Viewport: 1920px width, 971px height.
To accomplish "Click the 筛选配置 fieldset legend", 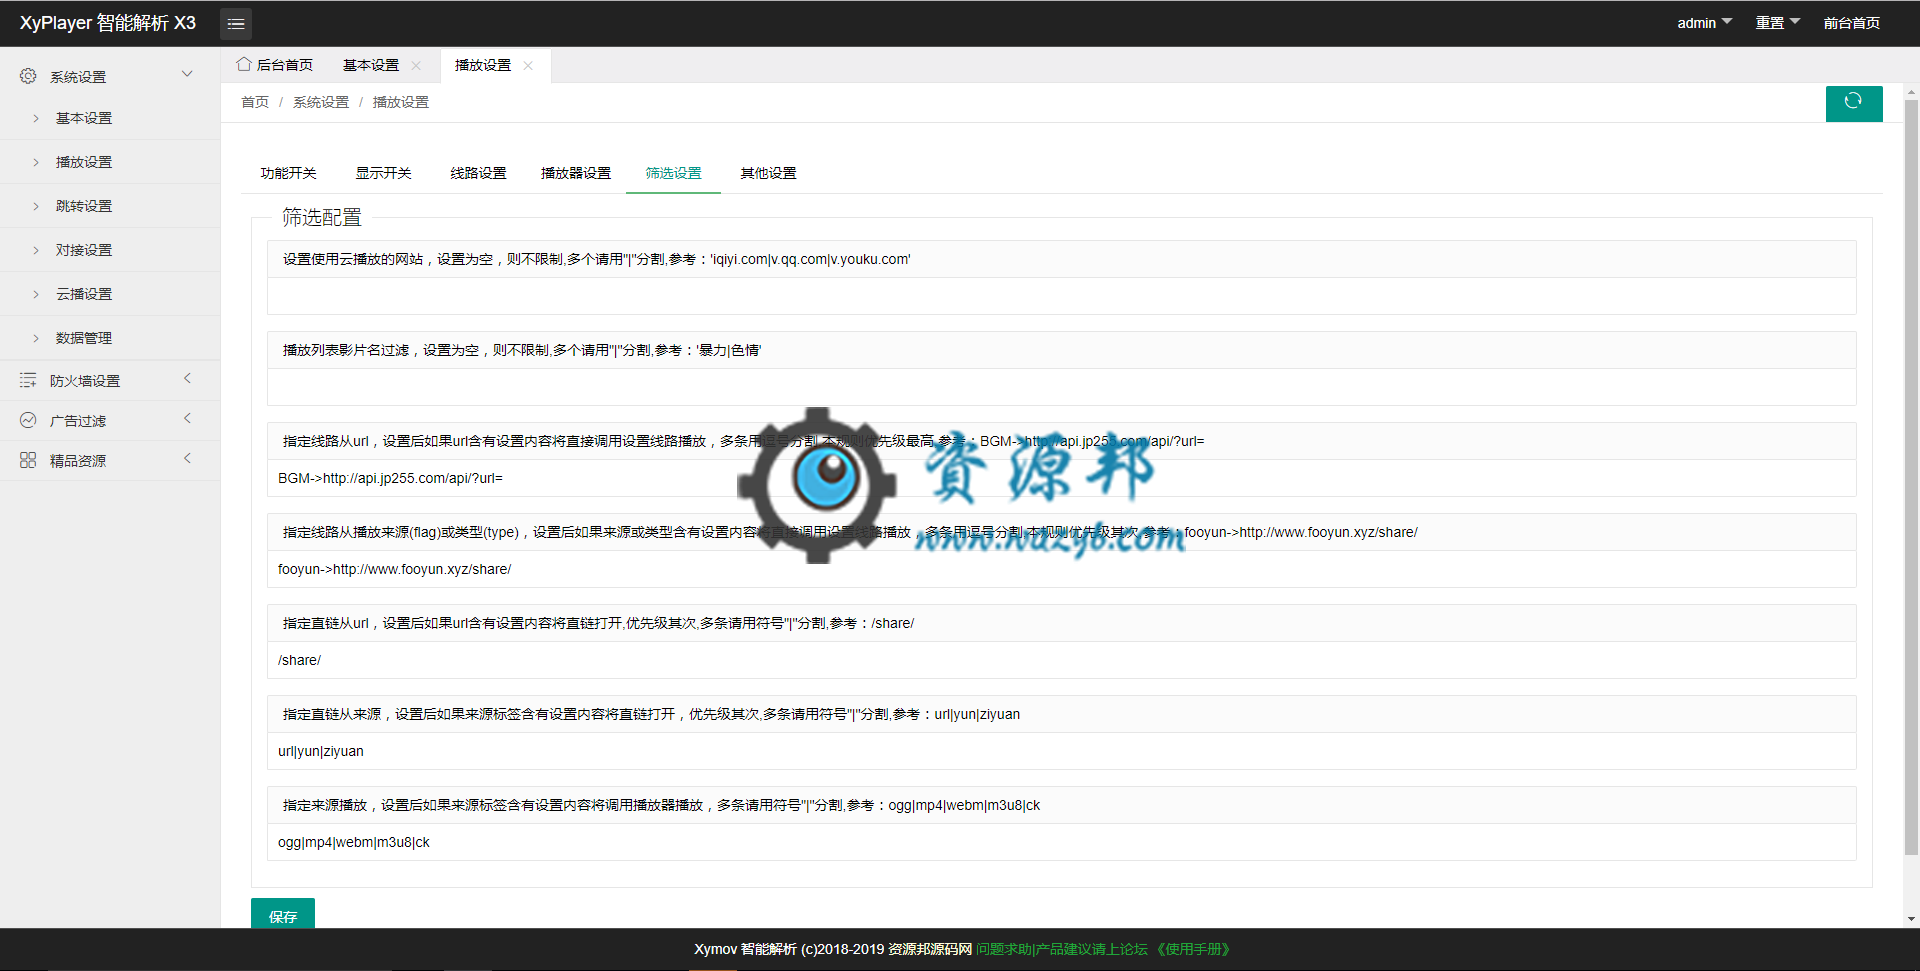I will [321, 217].
